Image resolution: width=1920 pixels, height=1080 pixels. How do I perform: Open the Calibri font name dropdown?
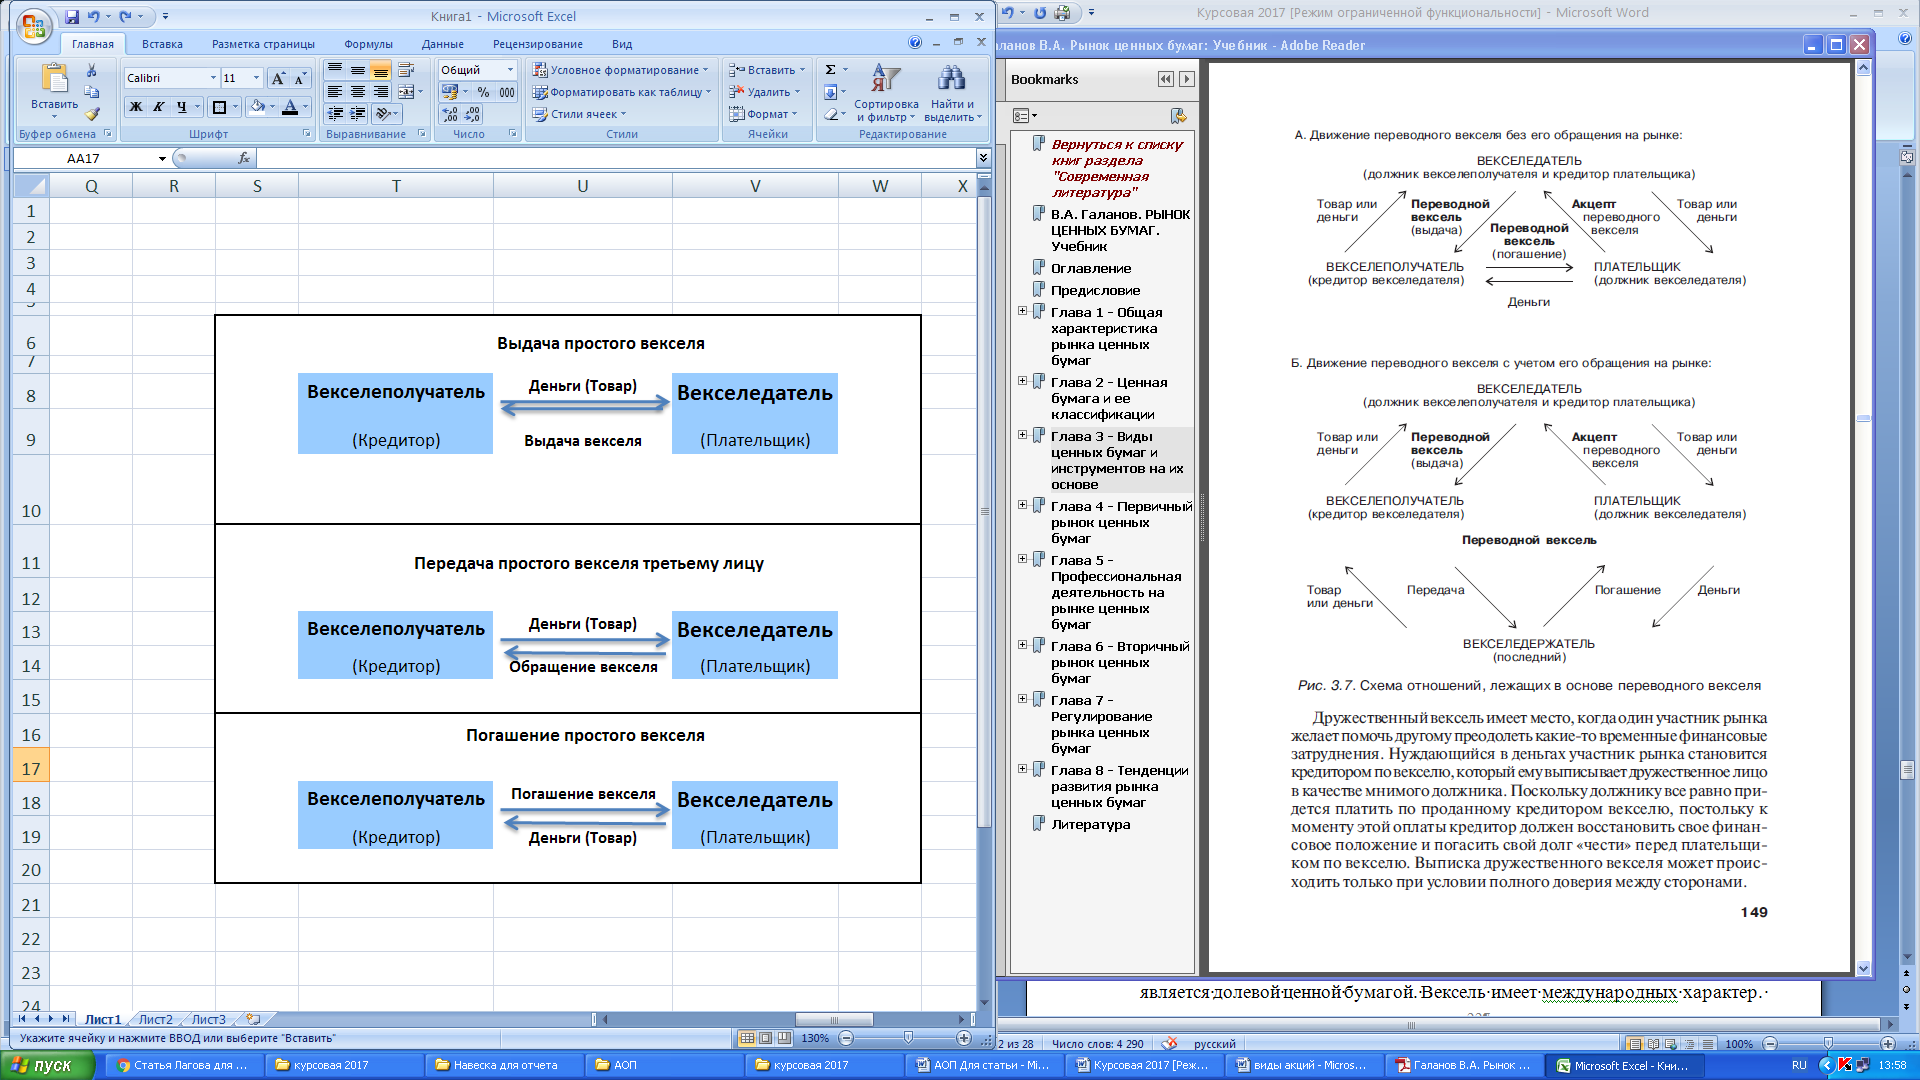(213, 78)
